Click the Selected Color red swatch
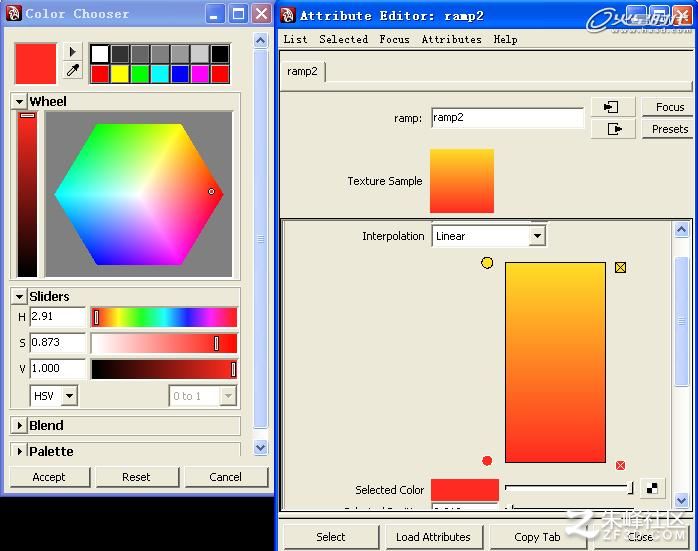This screenshot has height=551, width=698. (x=465, y=490)
